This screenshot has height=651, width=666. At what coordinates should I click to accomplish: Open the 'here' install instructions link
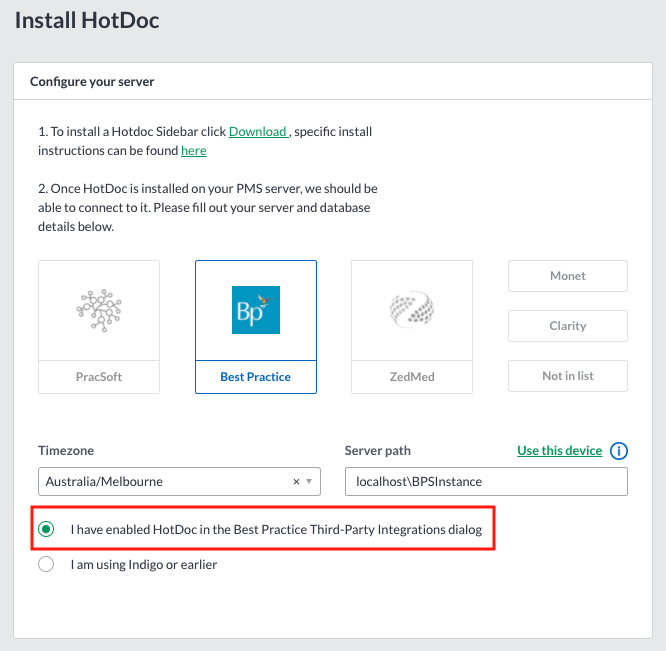click(194, 151)
